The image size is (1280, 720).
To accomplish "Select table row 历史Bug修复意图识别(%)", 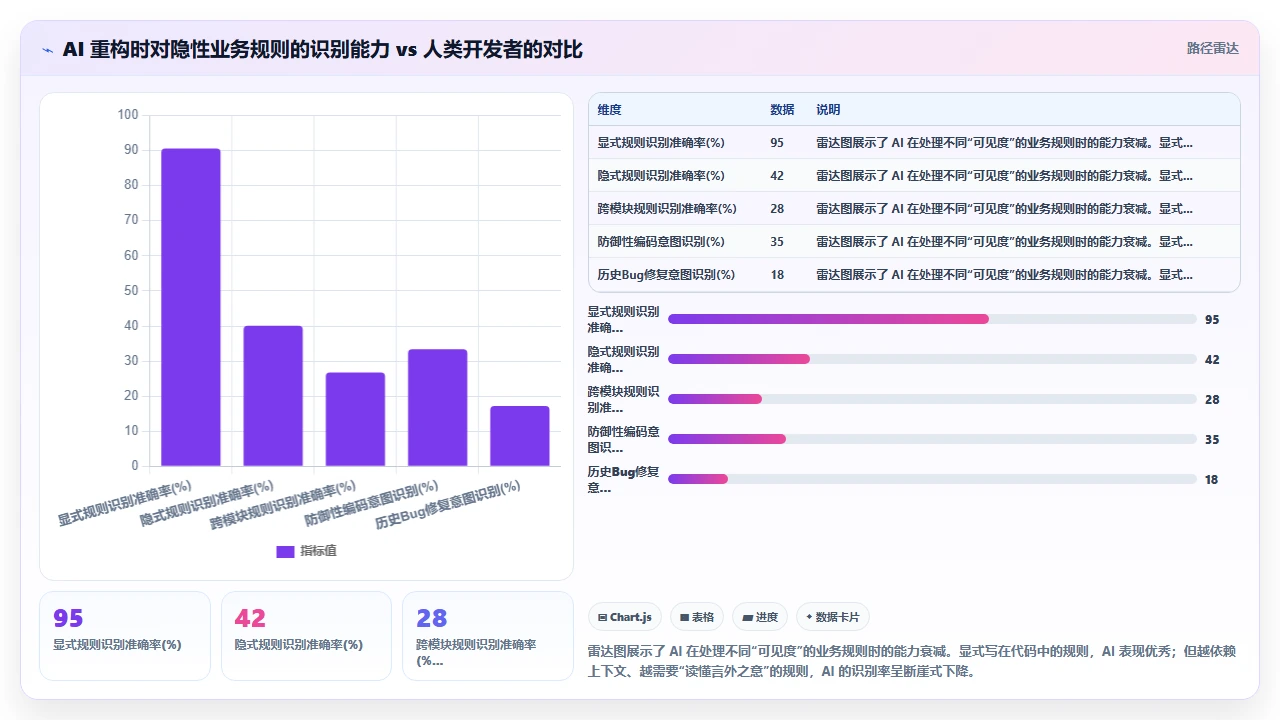I will pyautogui.click(x=914, y=275).
